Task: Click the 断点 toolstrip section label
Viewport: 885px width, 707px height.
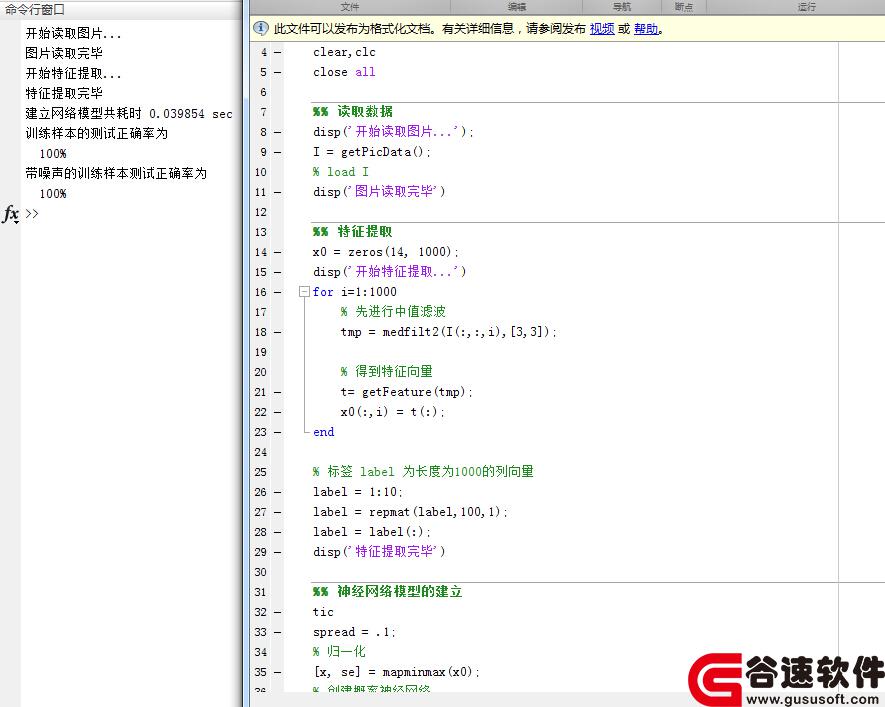Action: (684, 7)
